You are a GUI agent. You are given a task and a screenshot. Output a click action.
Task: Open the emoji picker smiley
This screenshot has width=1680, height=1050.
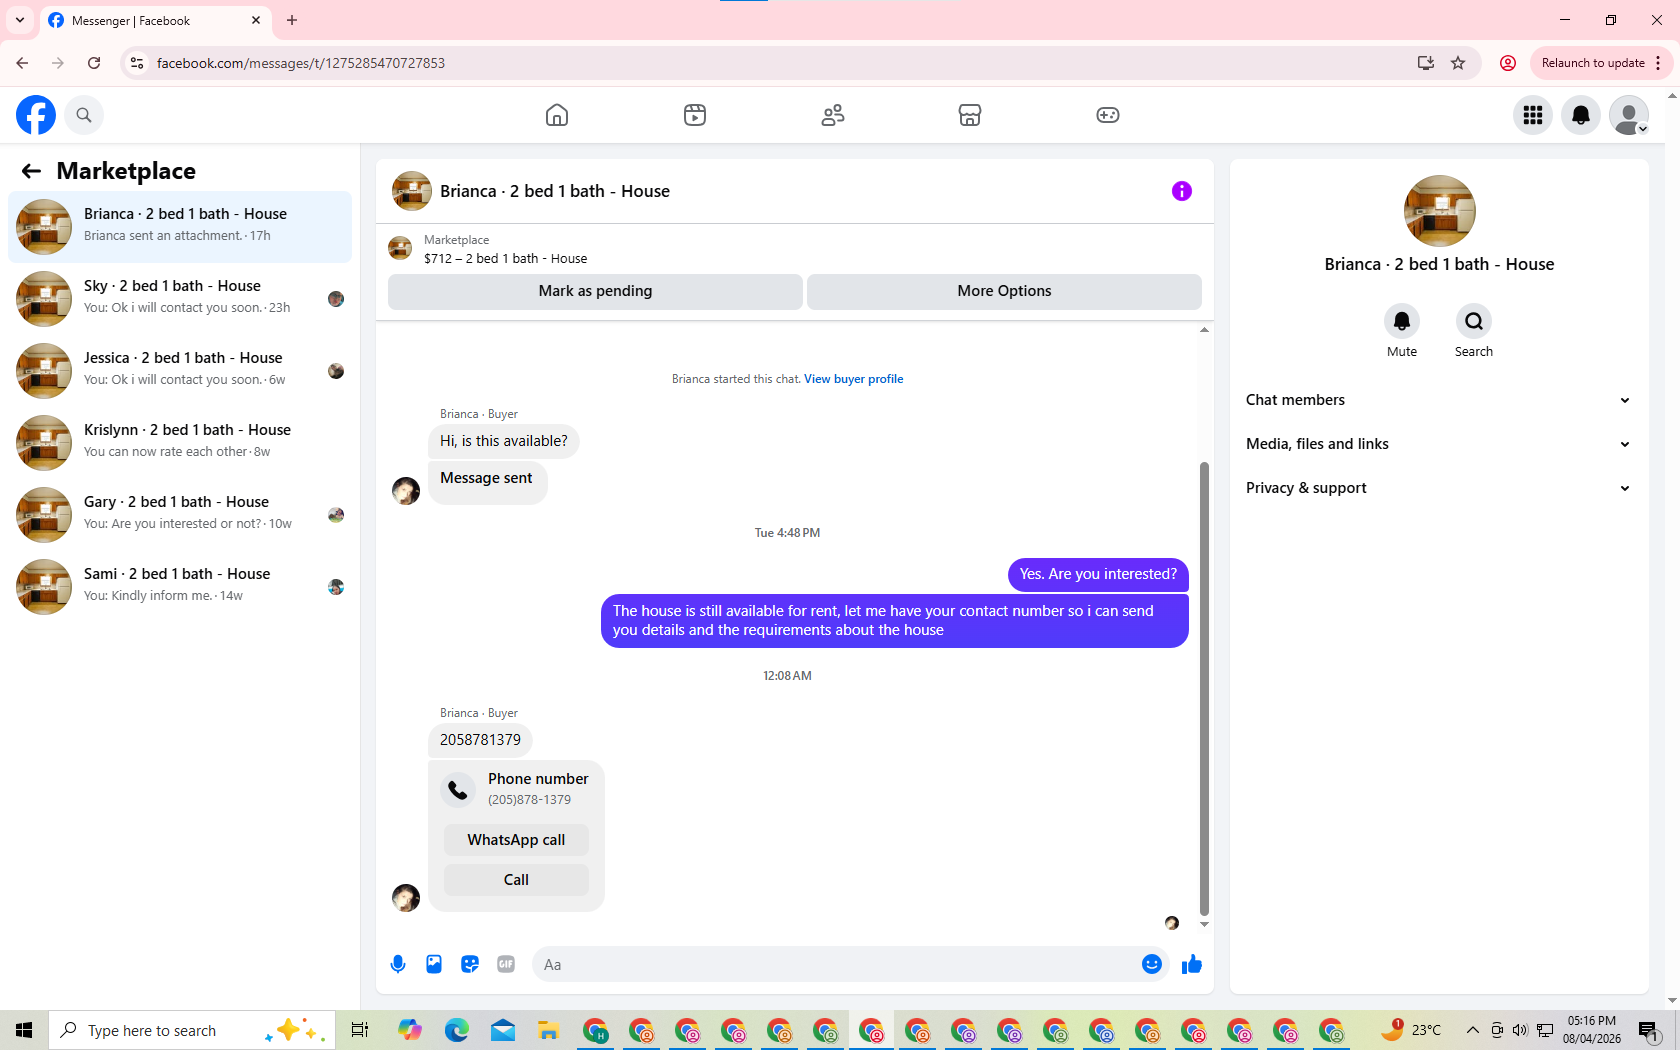click(x=1152, y=964)
